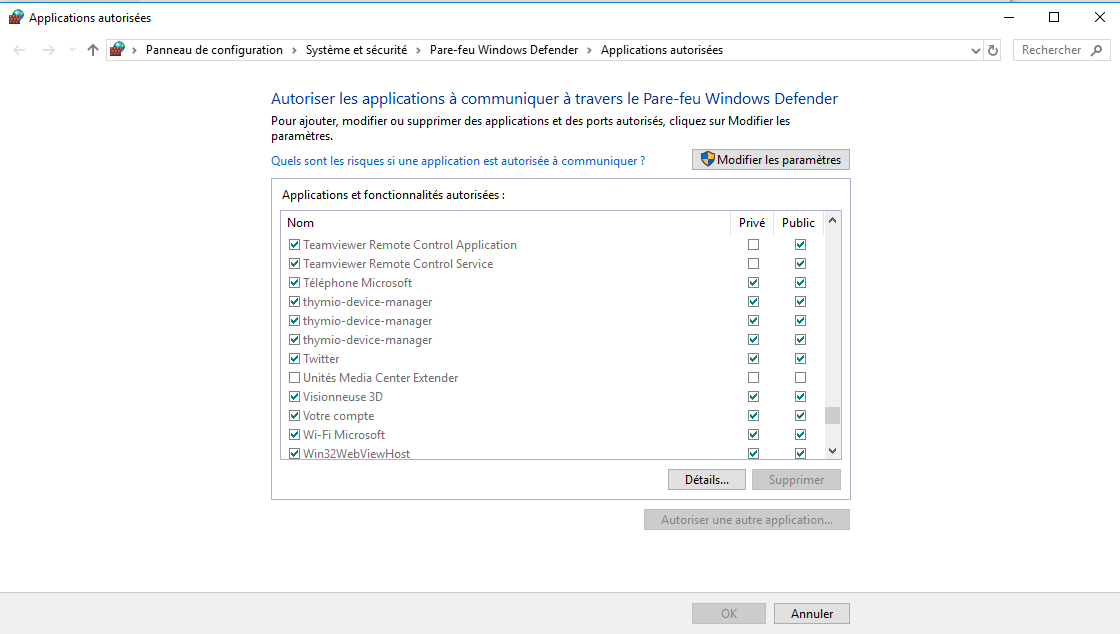Refresh the address bar view
Screen dimensions: 1120x634
tap(993, 50)
